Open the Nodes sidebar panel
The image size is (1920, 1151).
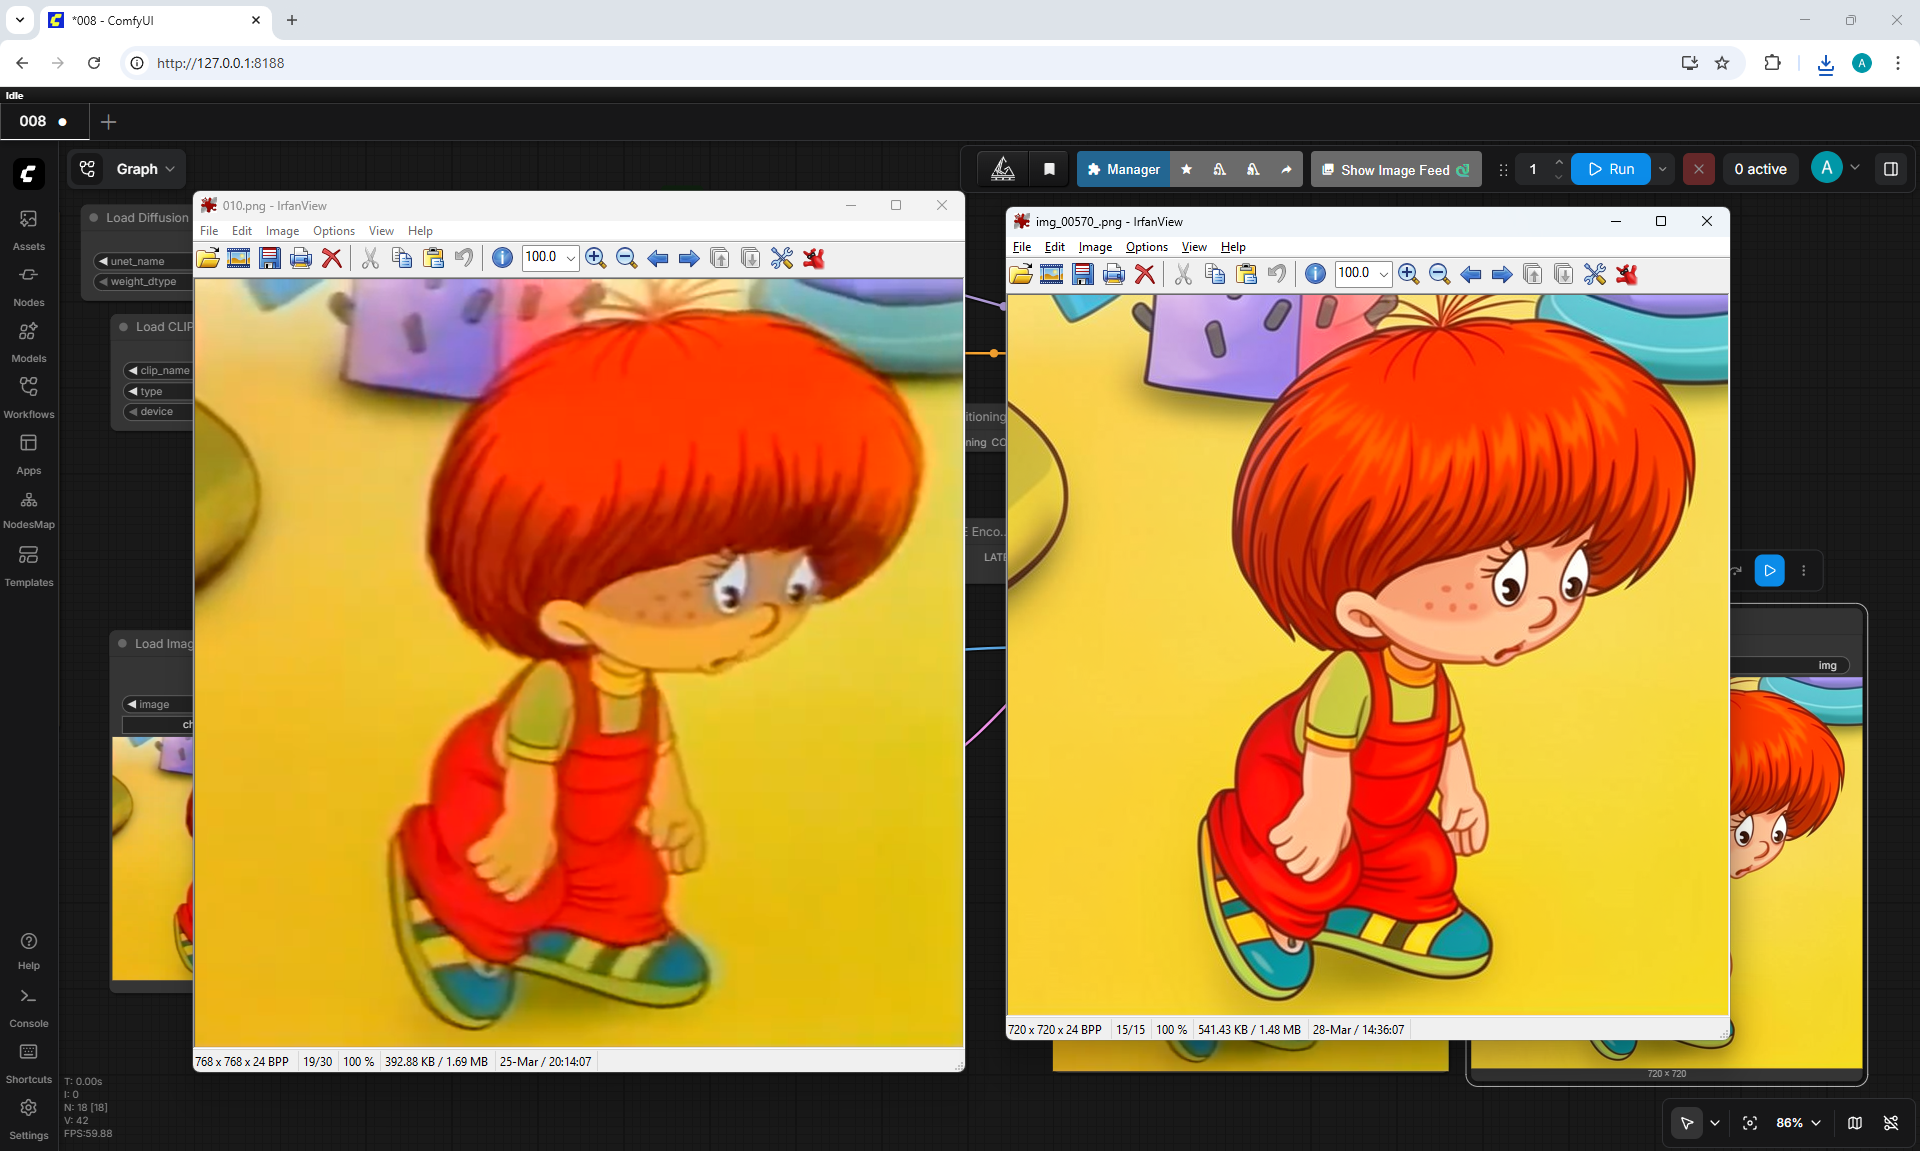(x=28, y=285)
